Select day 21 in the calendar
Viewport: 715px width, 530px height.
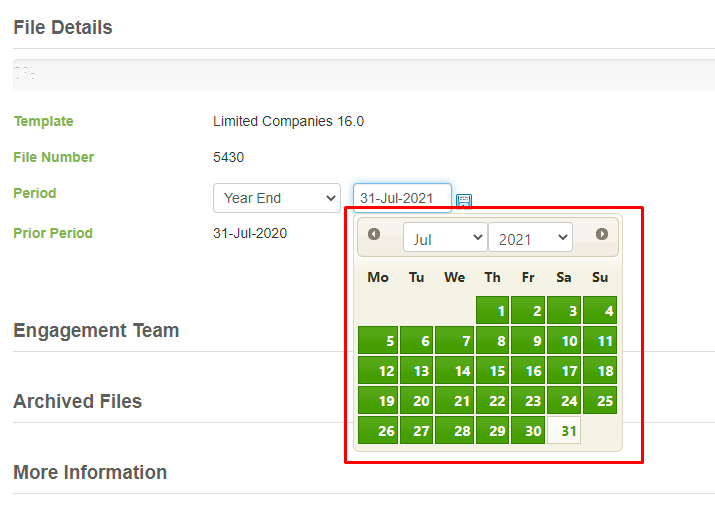(455, 400)
